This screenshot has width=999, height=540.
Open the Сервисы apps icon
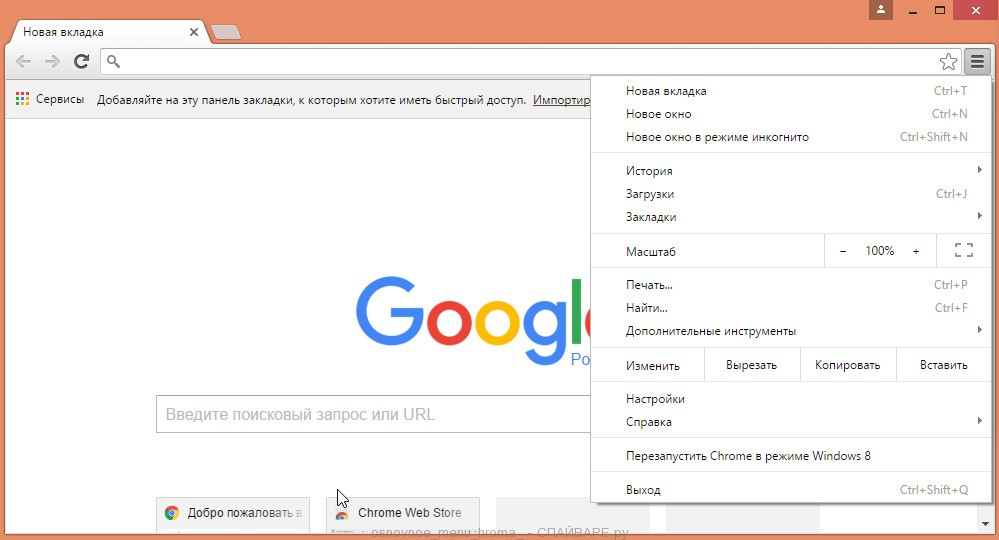tap(23, 100)
